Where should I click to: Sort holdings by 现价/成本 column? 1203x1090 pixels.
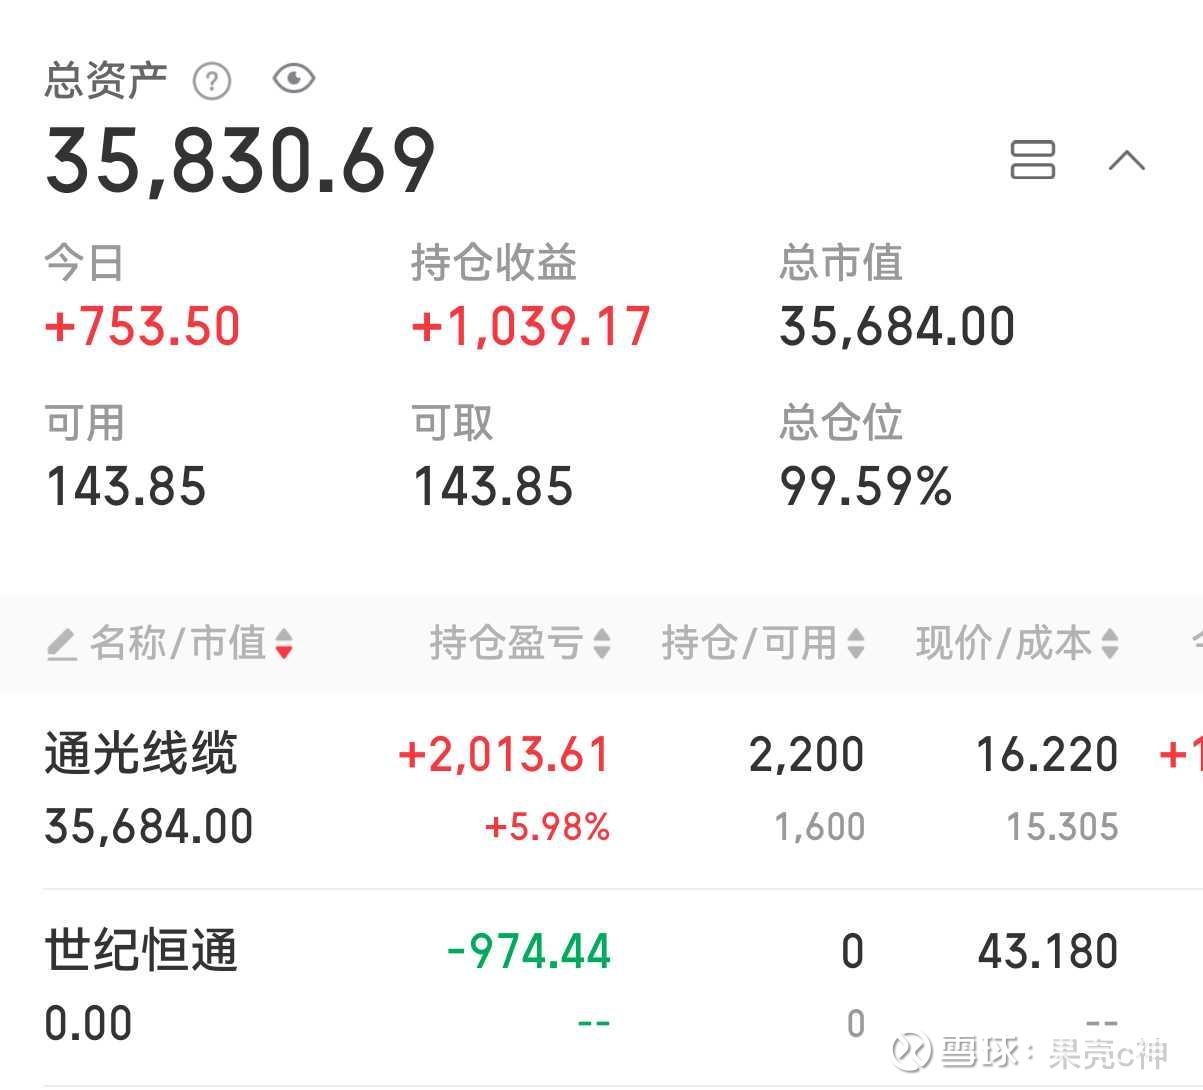[x=1016, y=643]
